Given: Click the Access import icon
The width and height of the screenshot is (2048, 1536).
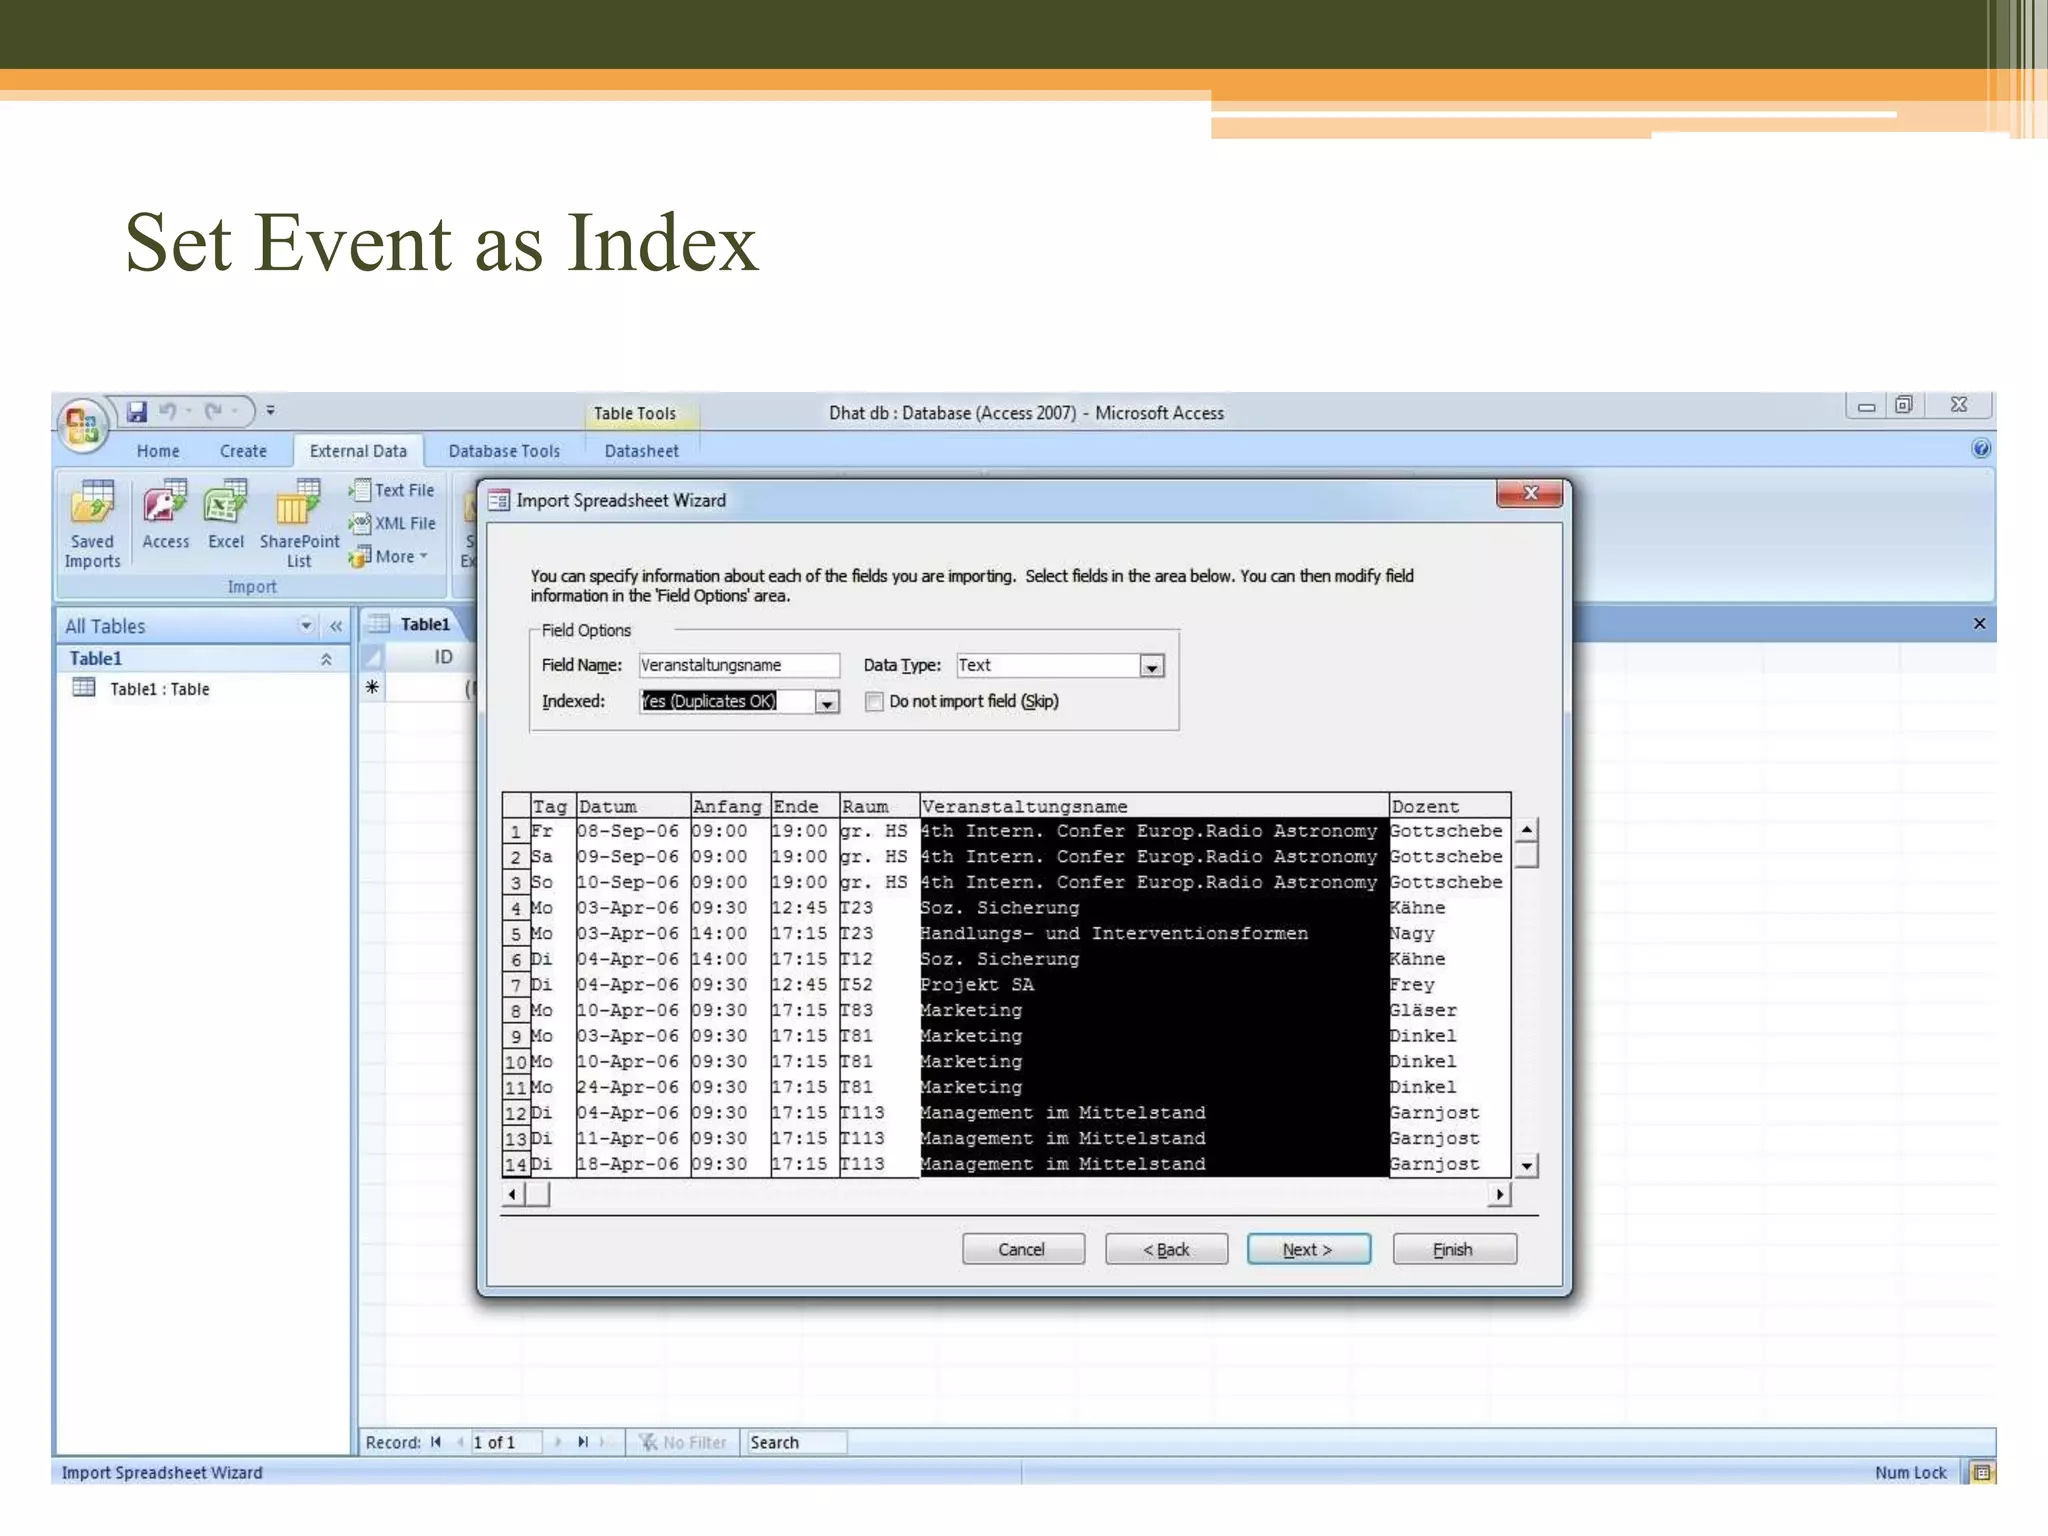Looking at the screenshot, I should [165, 514].
